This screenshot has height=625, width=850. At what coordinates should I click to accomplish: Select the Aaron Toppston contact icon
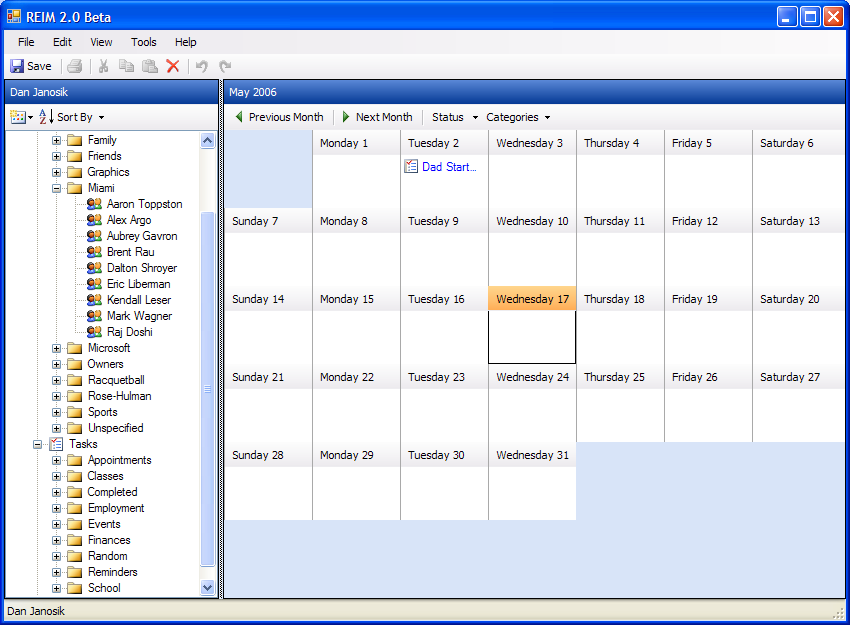94,204
